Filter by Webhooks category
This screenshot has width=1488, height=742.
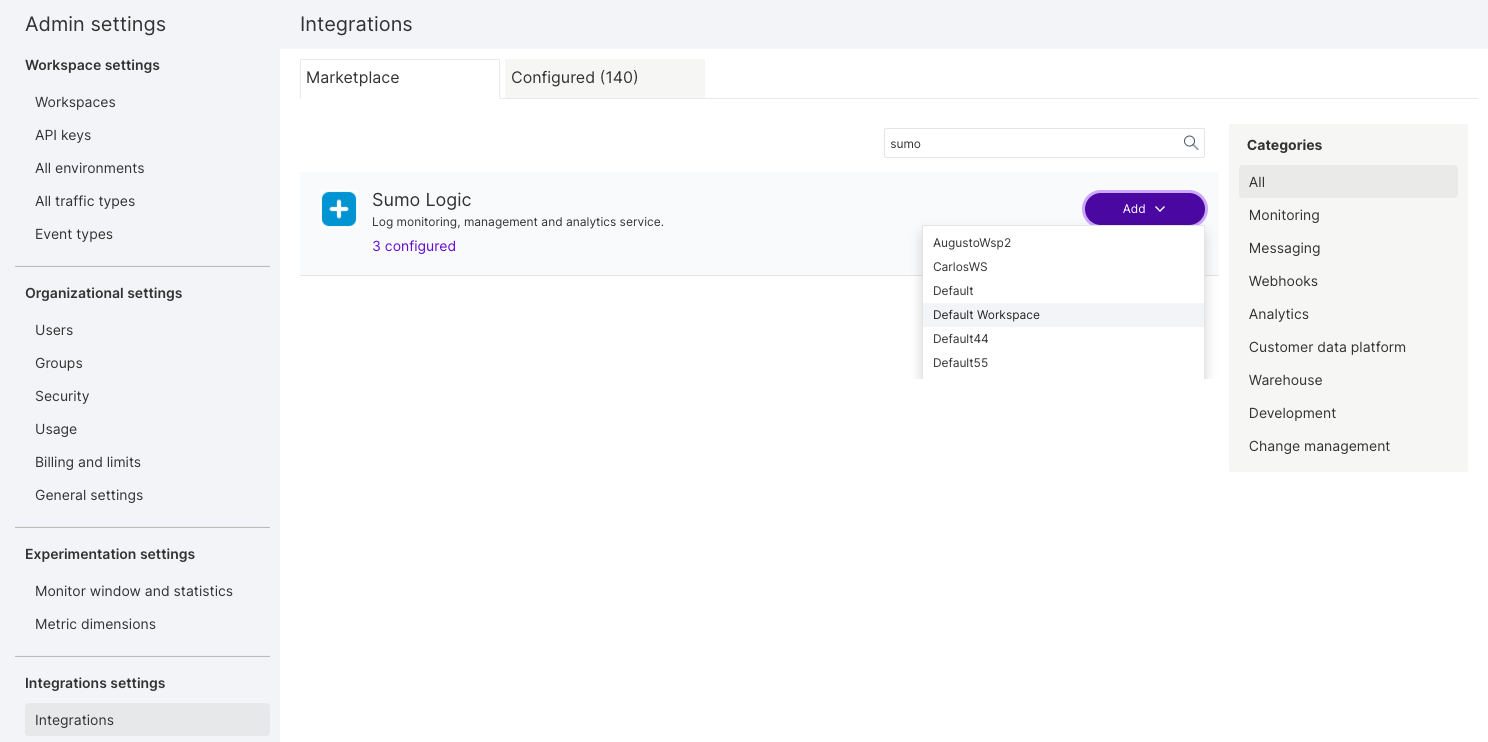[x=1283, y=281]
